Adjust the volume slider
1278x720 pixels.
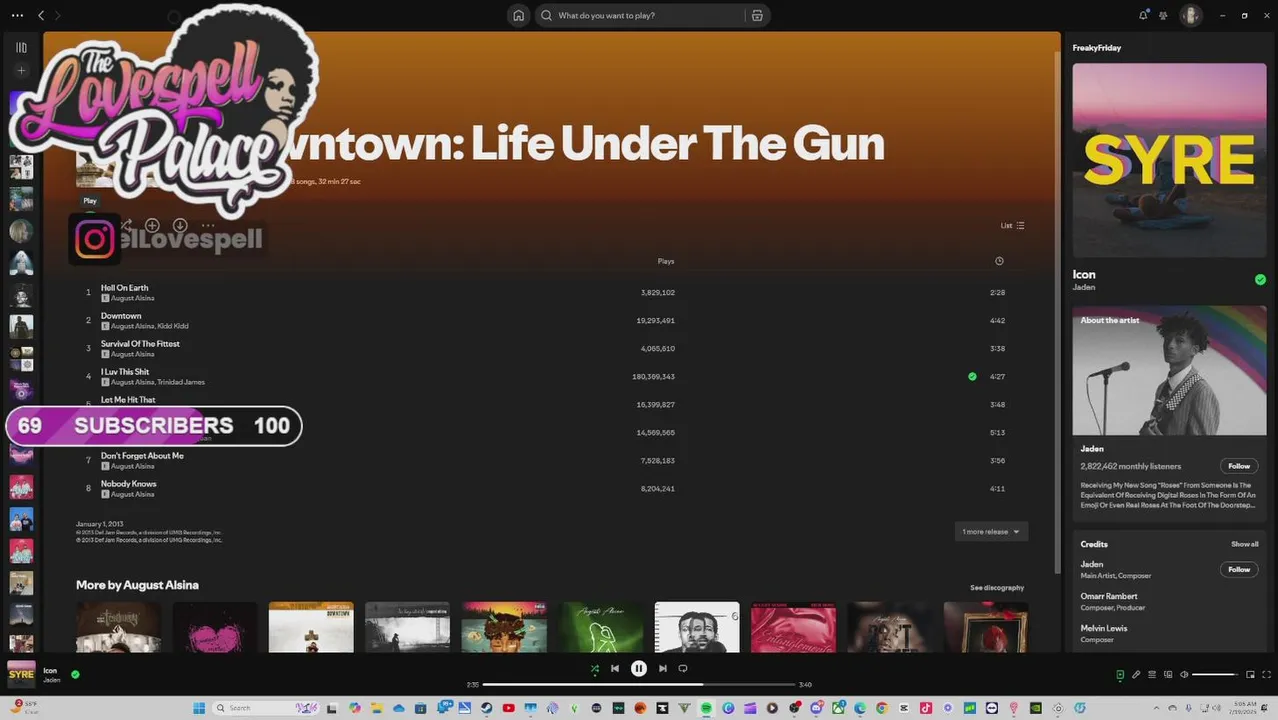point(1215,675)
